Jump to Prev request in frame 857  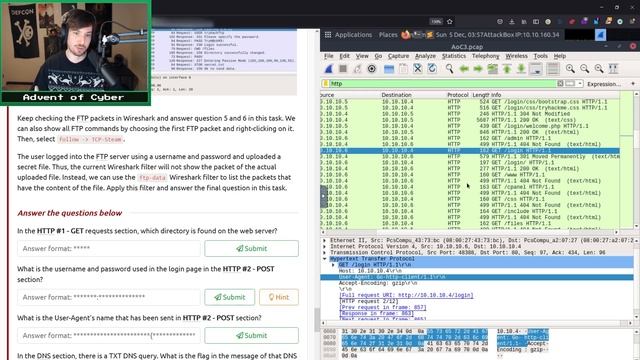click(x=382, y=307)
